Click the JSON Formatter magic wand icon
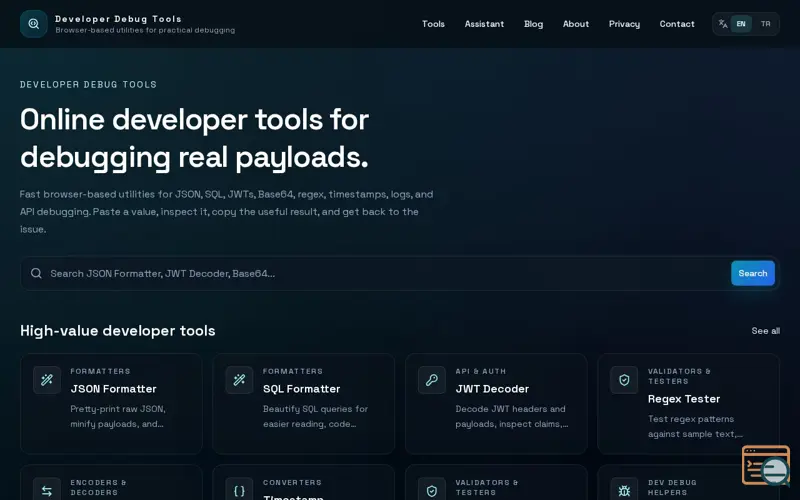This screenshot has height=500, width=800. pyautogui.click(x=47, y=380)
